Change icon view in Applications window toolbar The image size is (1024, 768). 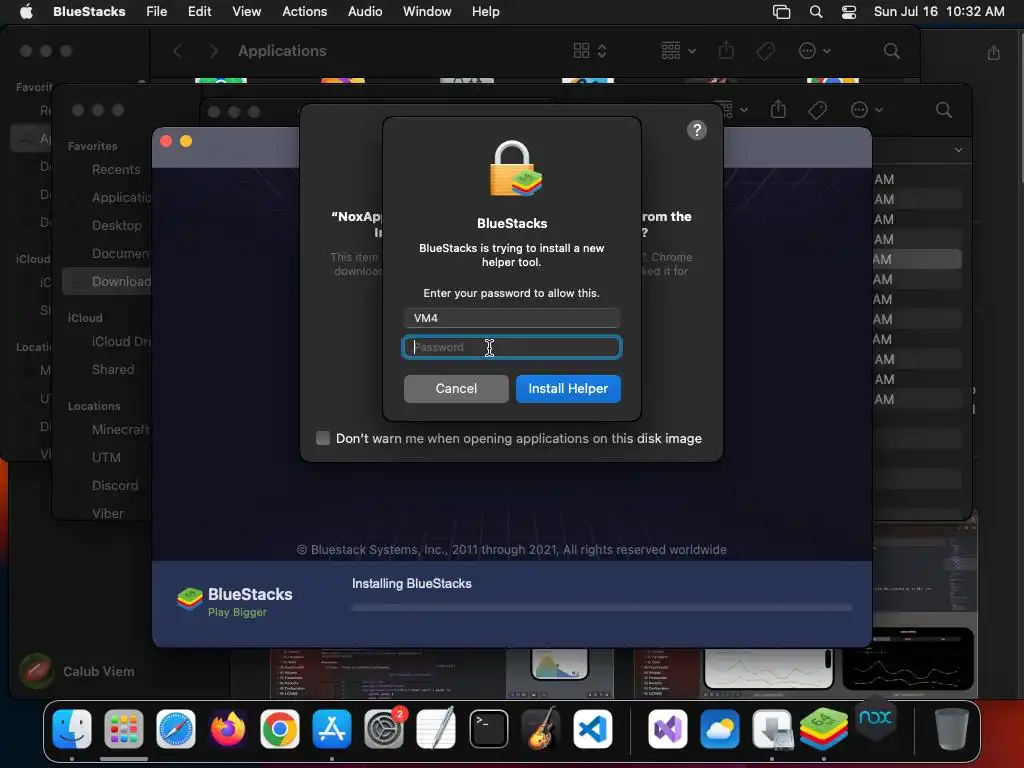[590, 51]
